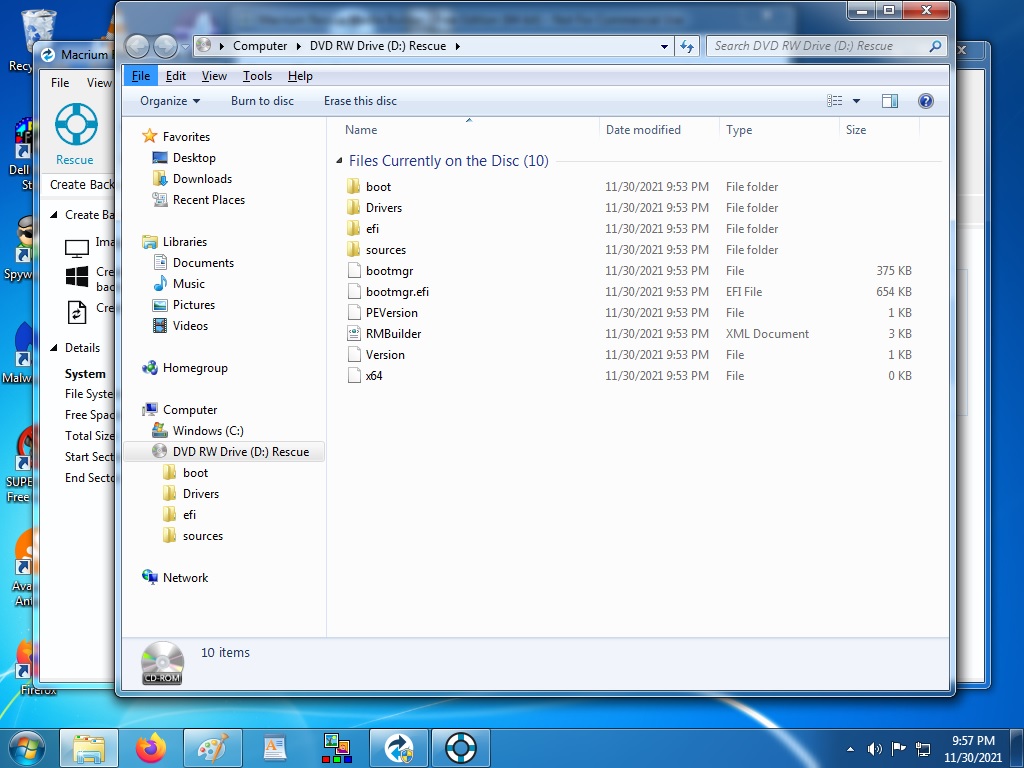Collapse the Files Currently on the Disc group
Screen dimensions: 1024x768
click(339, 161)
